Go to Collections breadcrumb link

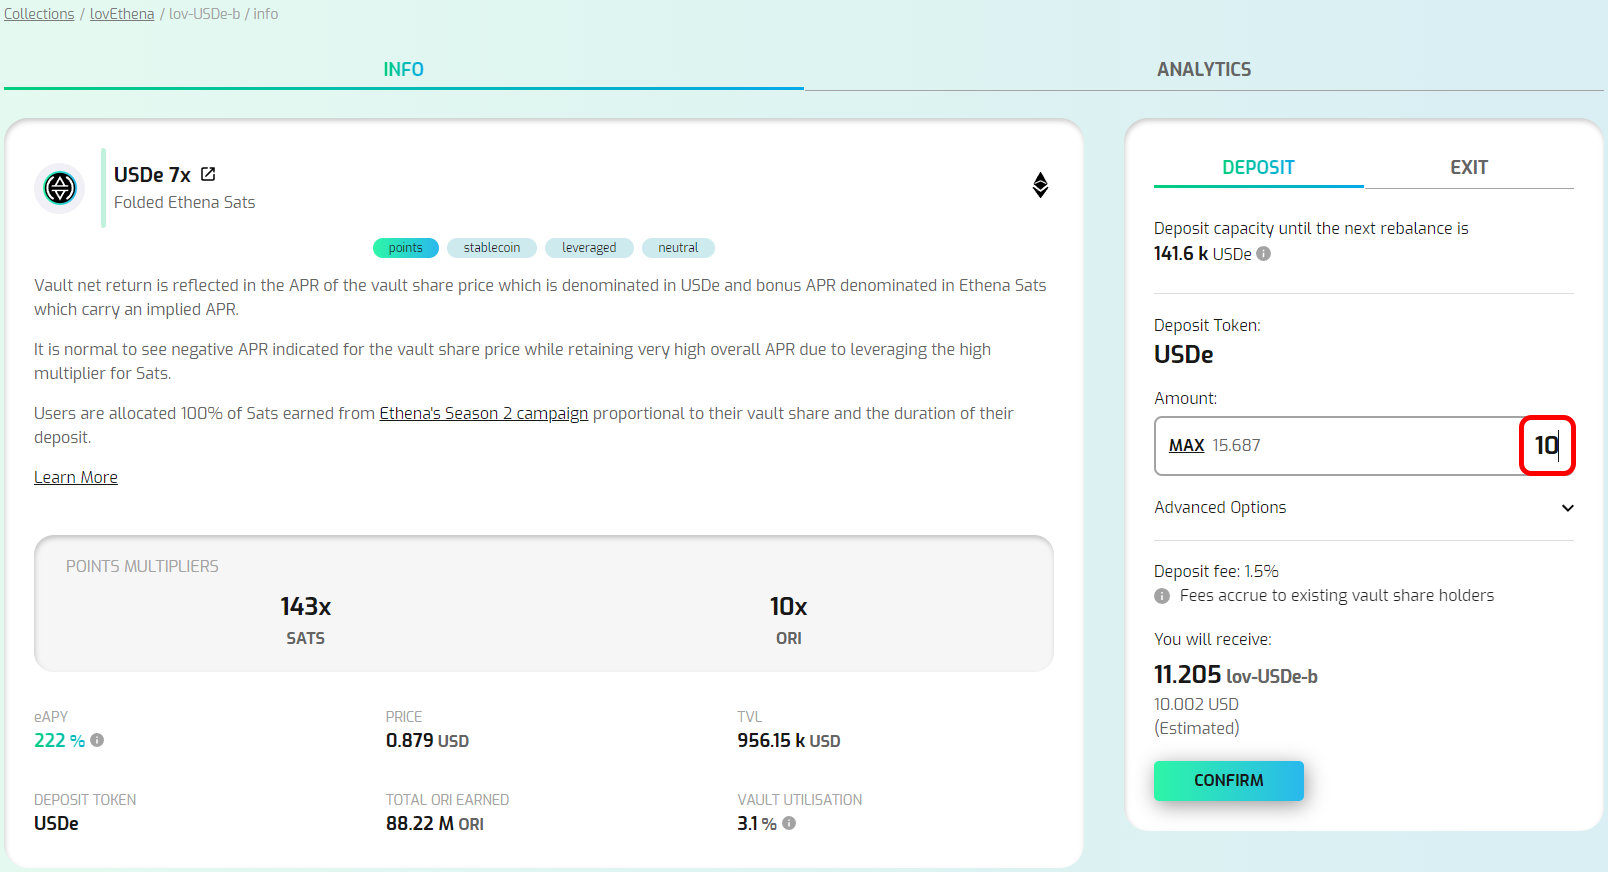coord(39,14)
